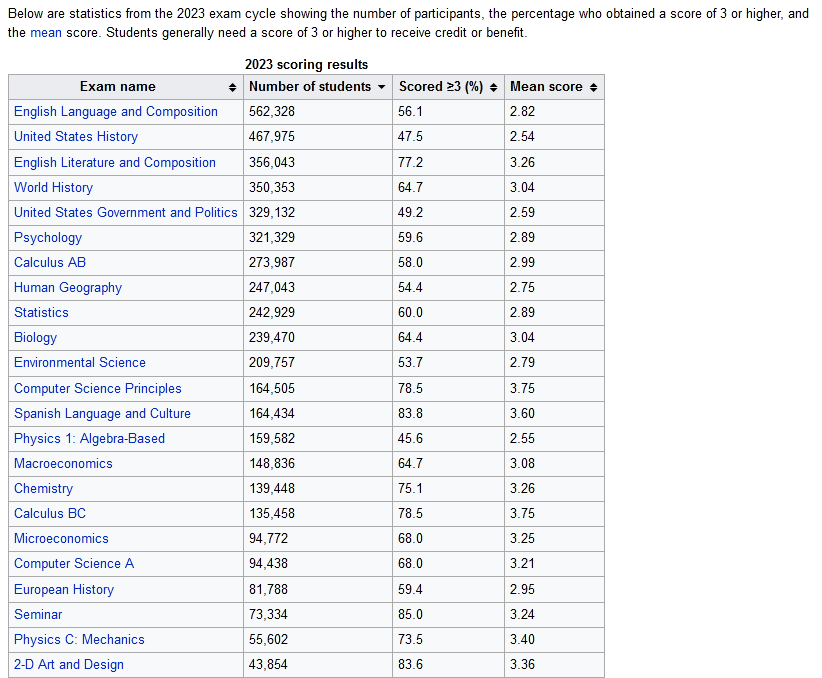Screen dimensions: 822x678
Task: Click the 139,448 student count cell
Action: coord(318,489)
